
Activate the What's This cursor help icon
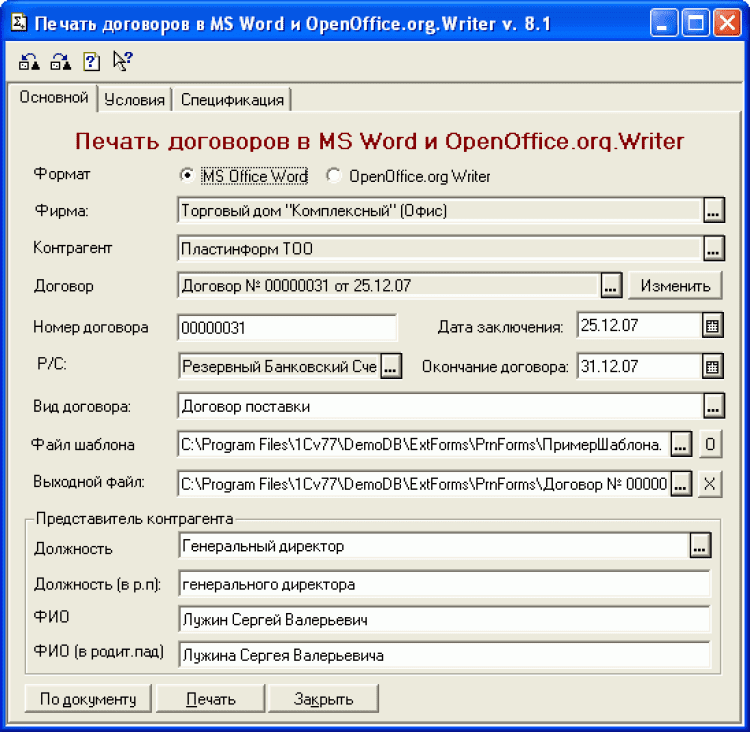(x=122, y=61)
